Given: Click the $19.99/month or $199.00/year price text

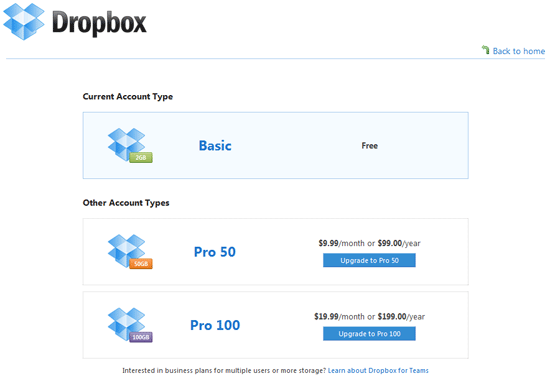Looking at the screenshot, I should coord(369,316).
